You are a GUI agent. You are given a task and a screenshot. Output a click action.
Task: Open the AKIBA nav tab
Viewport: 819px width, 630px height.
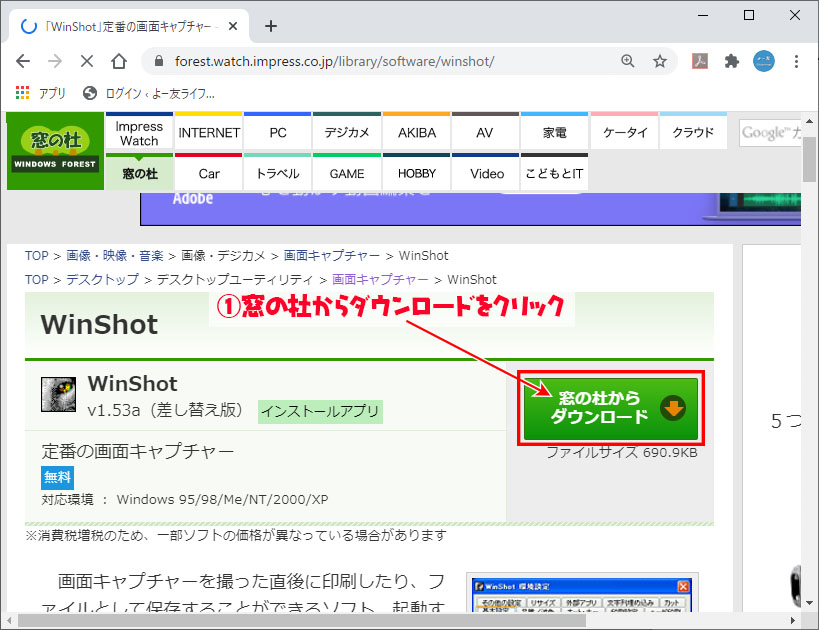tap(416, 131)
